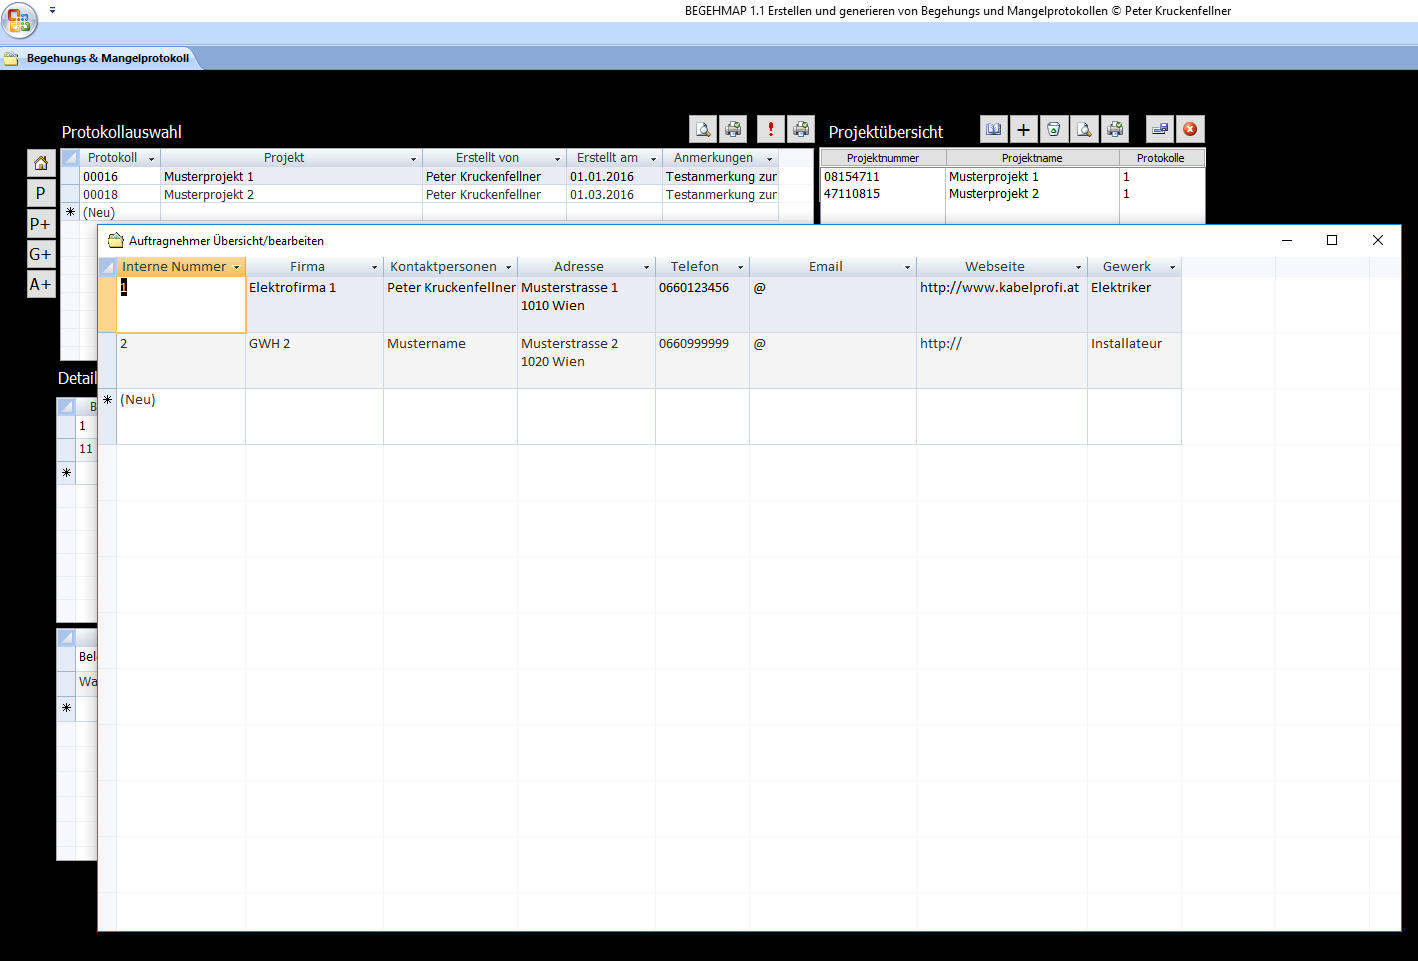This screenshot has width=1418, height=961.
Task: Open the book icon in Projektübersicht toolbar
Action: (x=993, y=129)
